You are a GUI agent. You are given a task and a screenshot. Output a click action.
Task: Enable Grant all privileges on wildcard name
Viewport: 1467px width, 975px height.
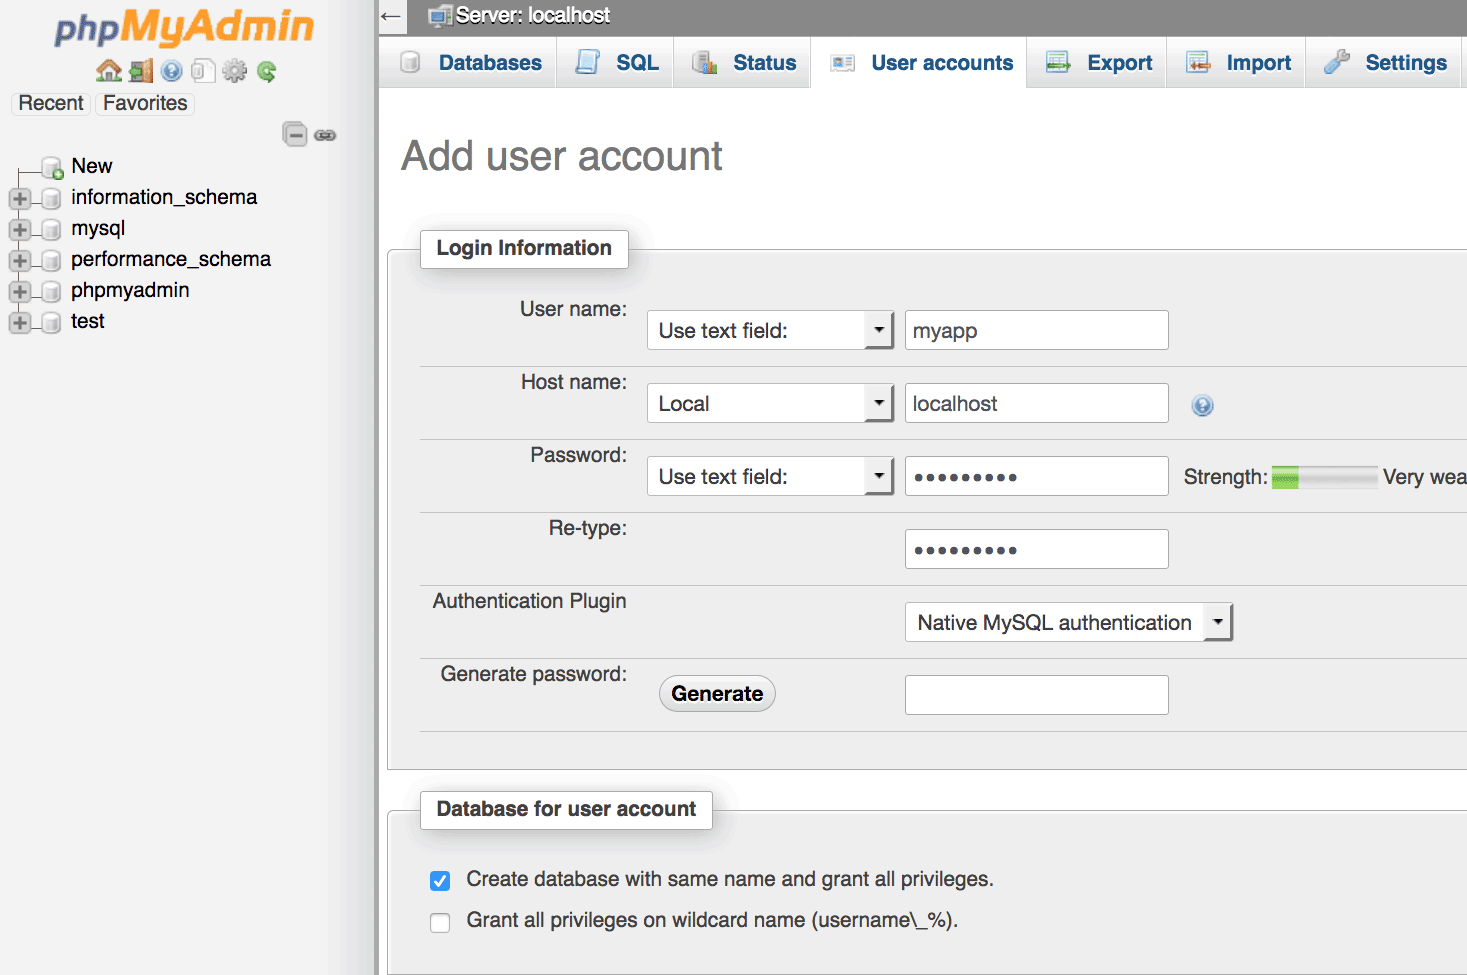440,922
